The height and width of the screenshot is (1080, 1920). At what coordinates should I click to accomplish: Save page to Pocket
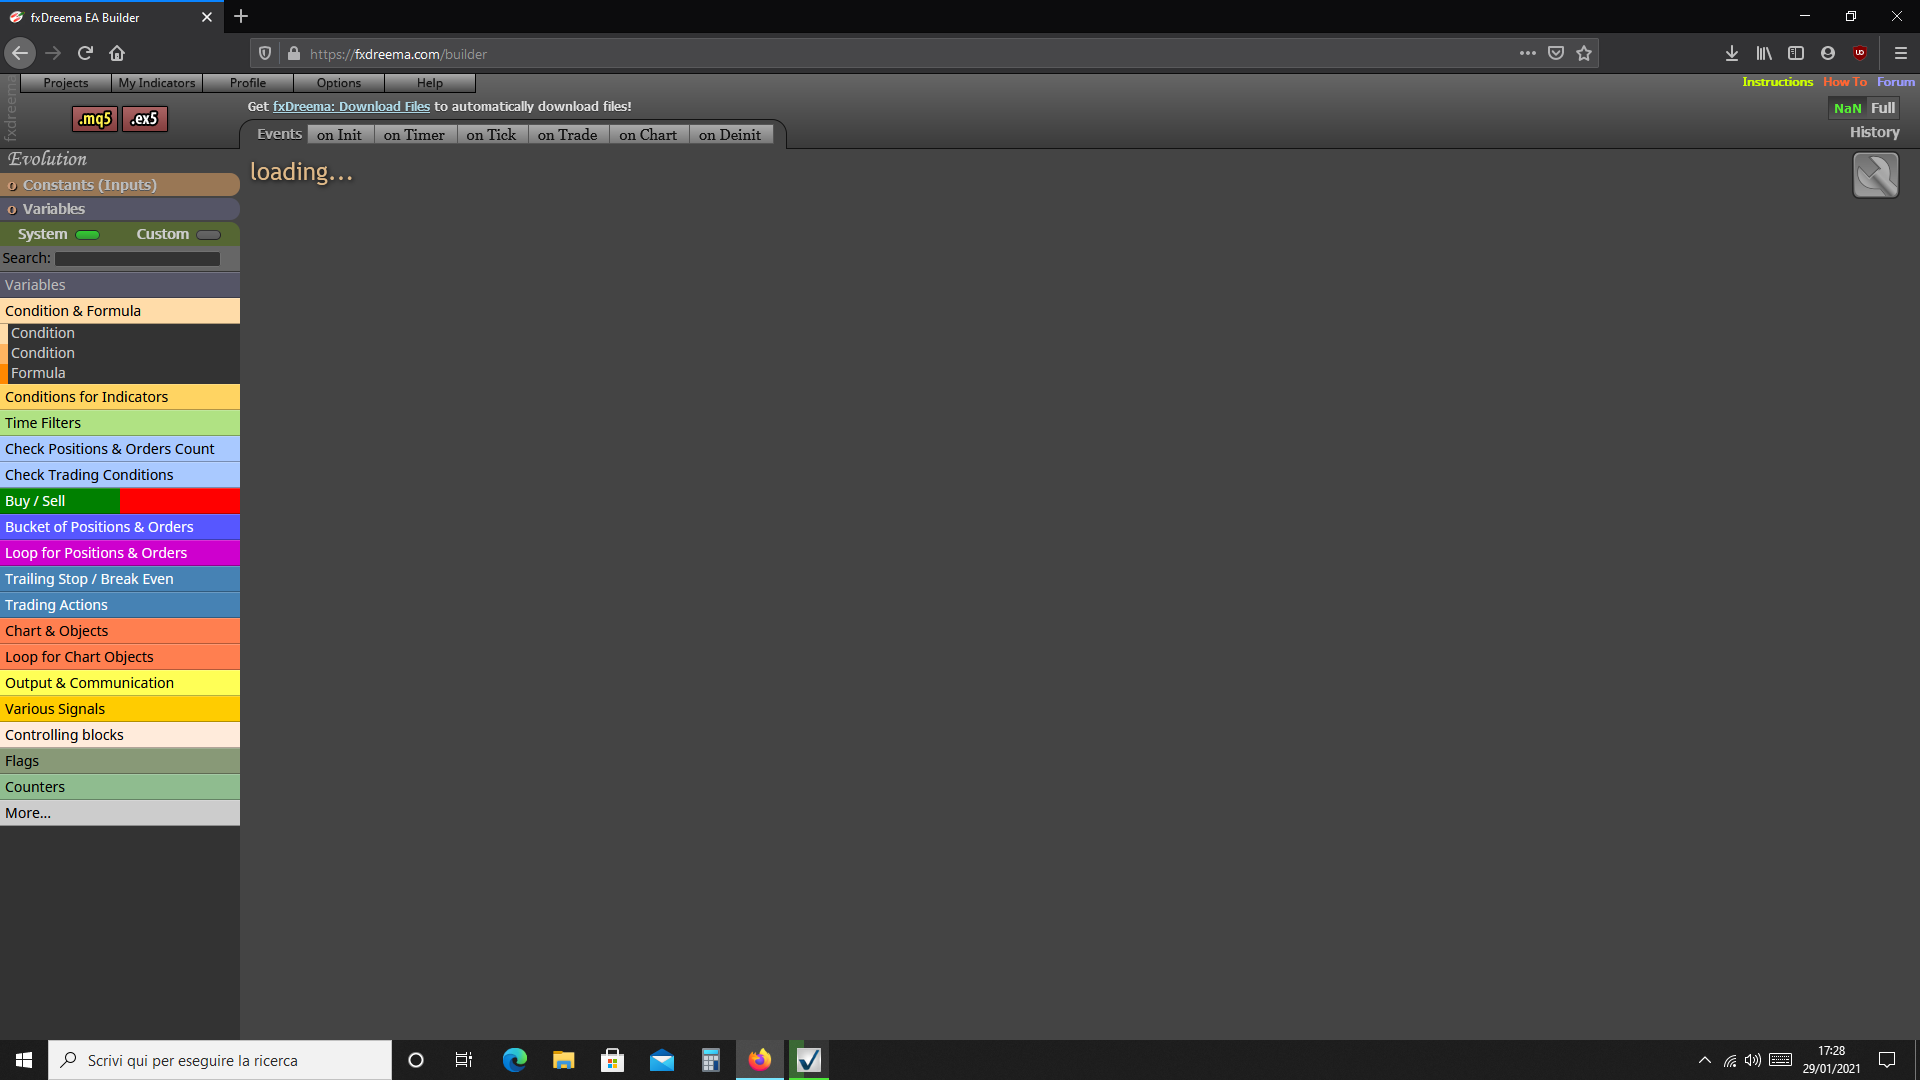tap(1556, 54)
